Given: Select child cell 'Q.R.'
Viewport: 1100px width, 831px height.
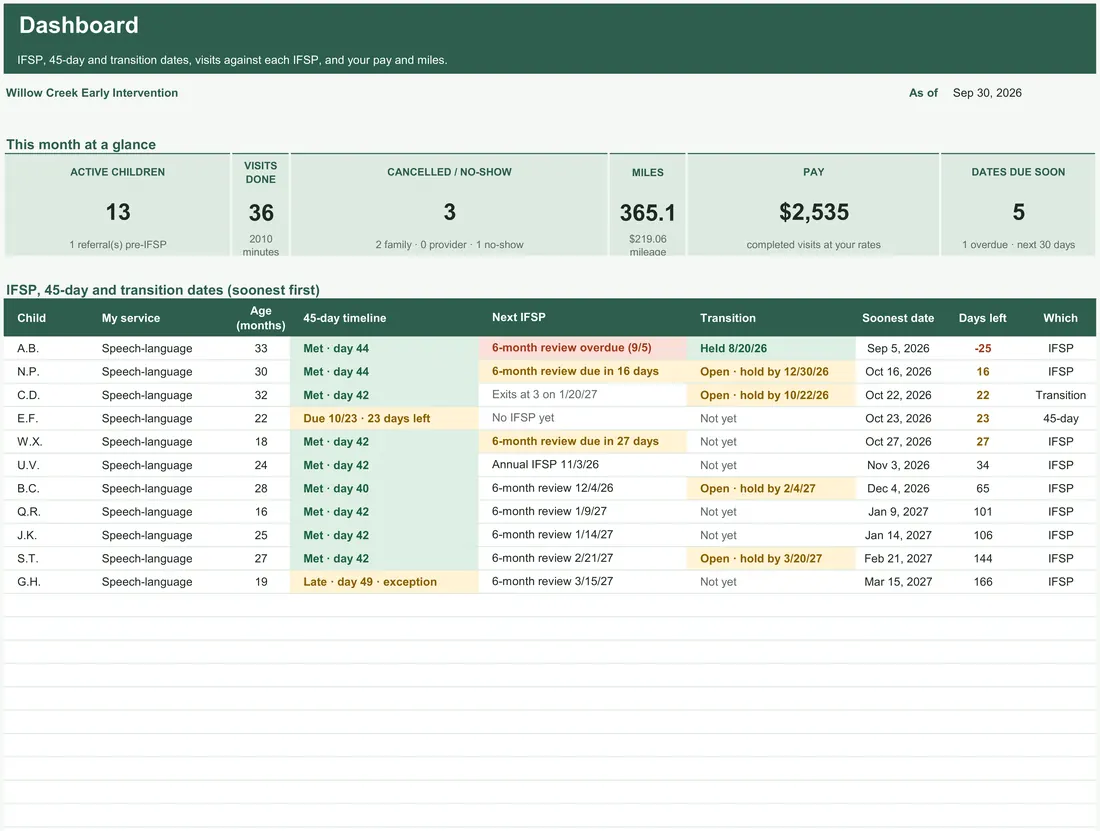Looking at the screenshot, I should (28, 512).
